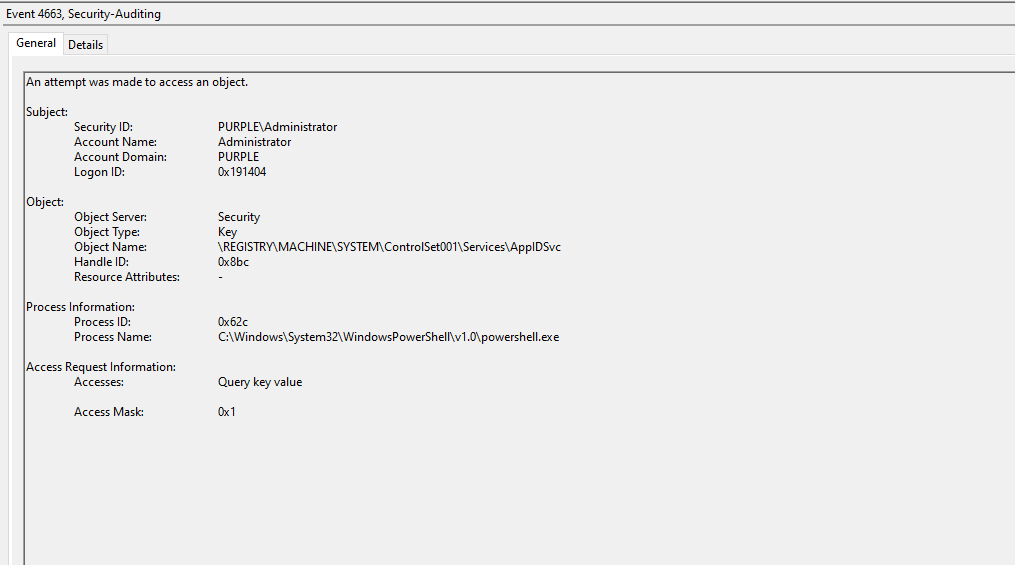
Task: Click the Object Server value Security
Action: pos(239,217)
